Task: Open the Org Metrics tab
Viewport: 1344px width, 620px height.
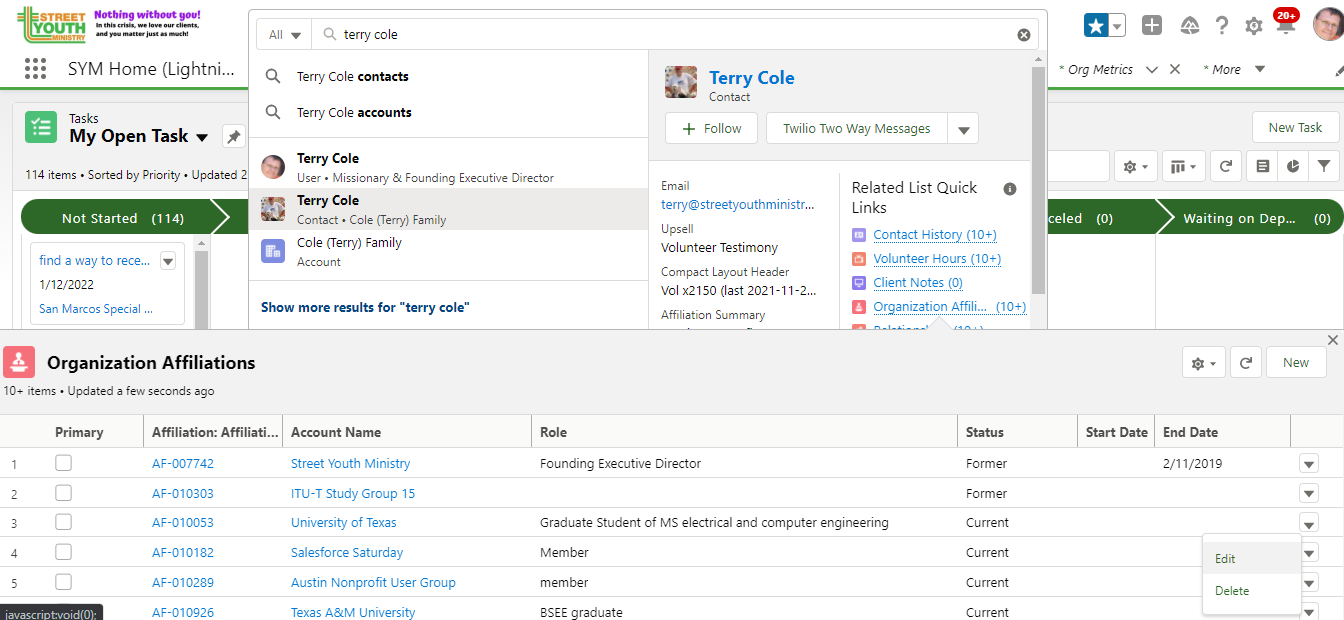Action: click(x=1100, y=69)
